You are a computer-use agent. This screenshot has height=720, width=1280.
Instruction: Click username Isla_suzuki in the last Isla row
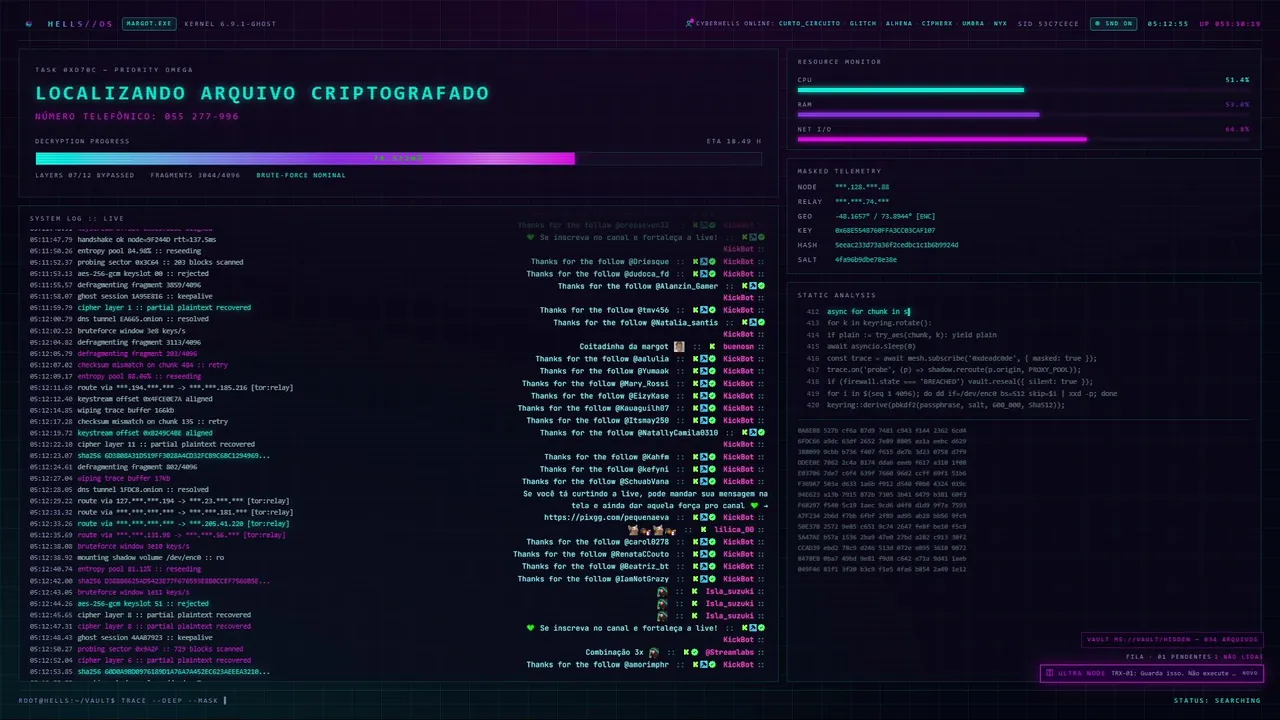pyautogui.click(x=729, y=616)
